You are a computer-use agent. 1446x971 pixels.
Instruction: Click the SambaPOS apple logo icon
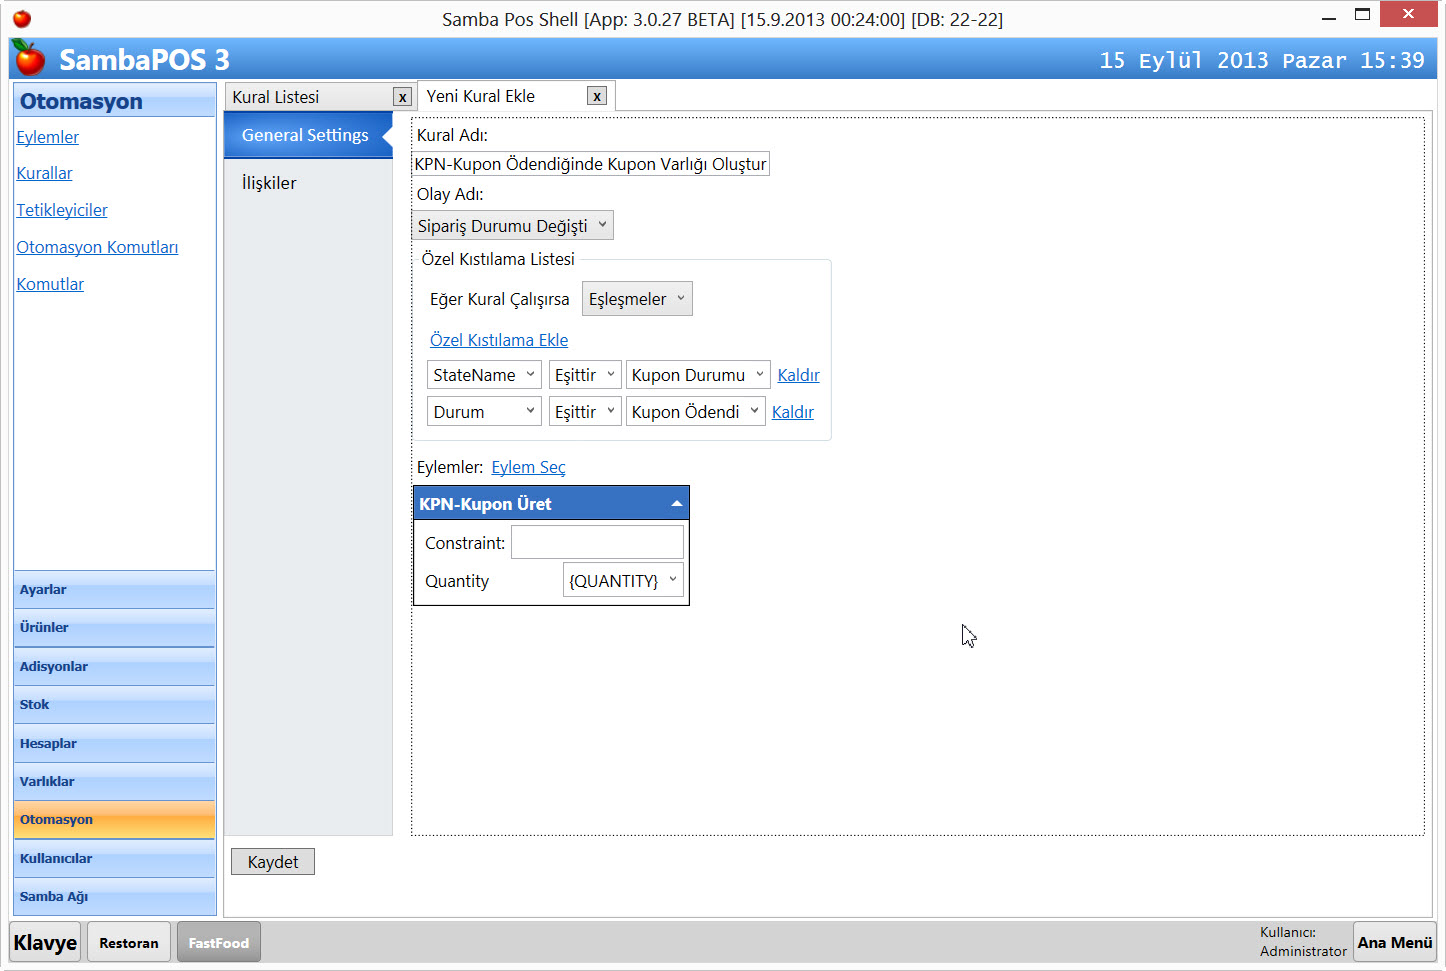click(29, 59)
